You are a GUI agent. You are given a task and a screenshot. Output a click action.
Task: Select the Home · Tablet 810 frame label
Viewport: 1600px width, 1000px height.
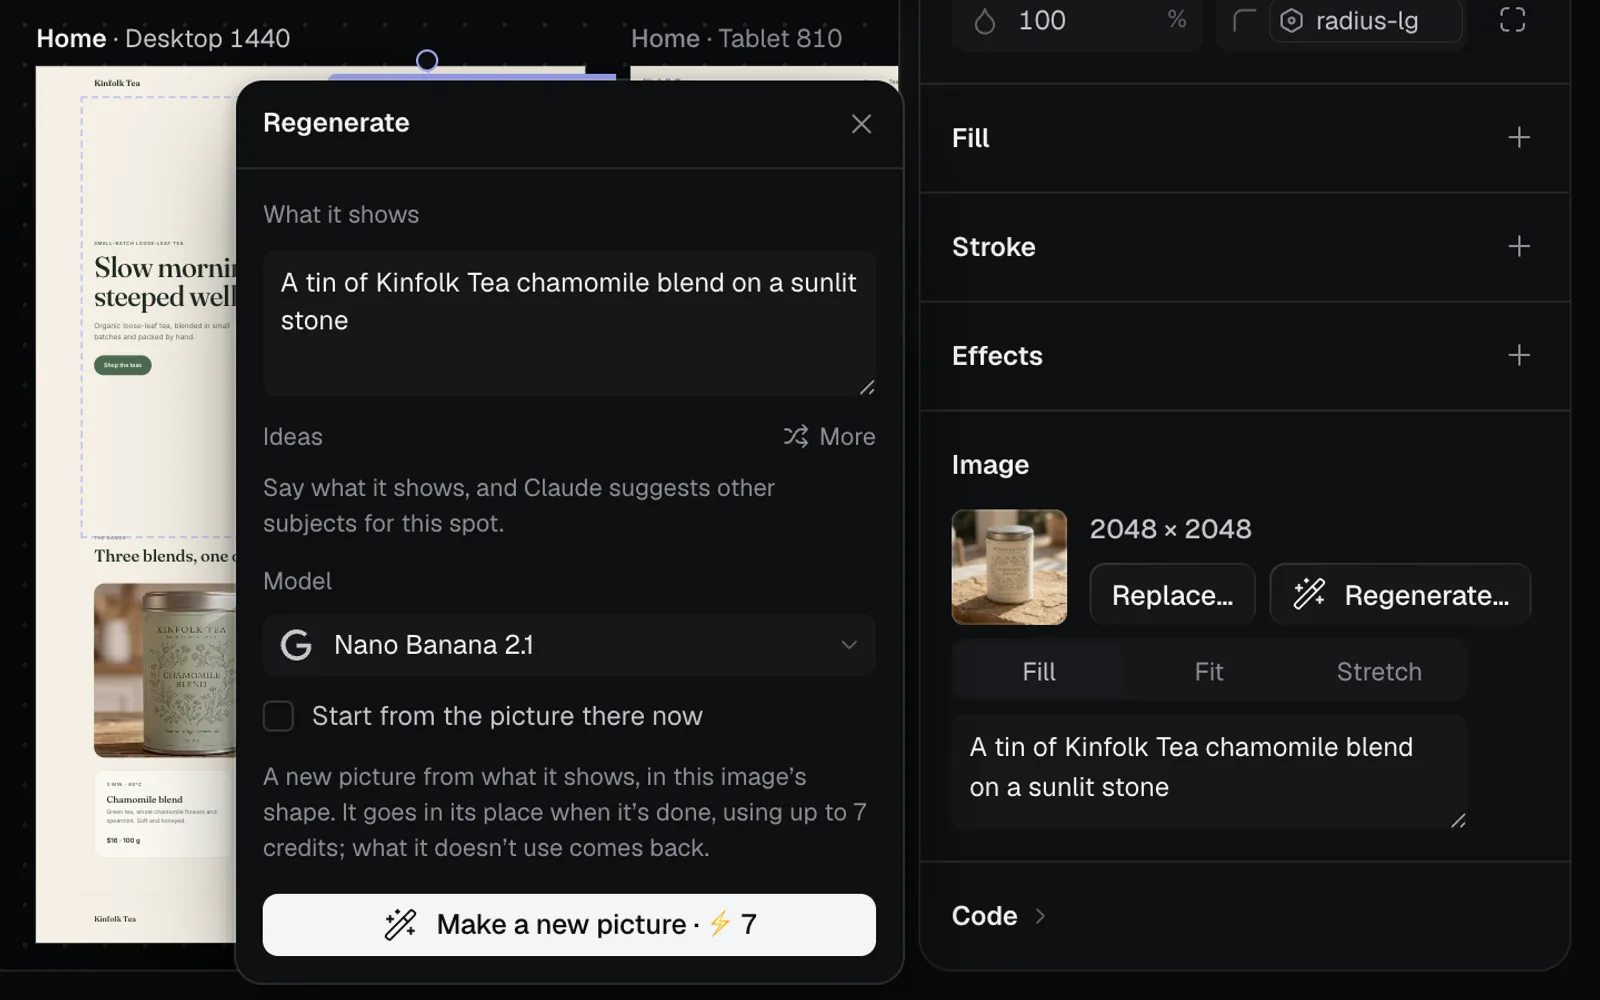736,38
